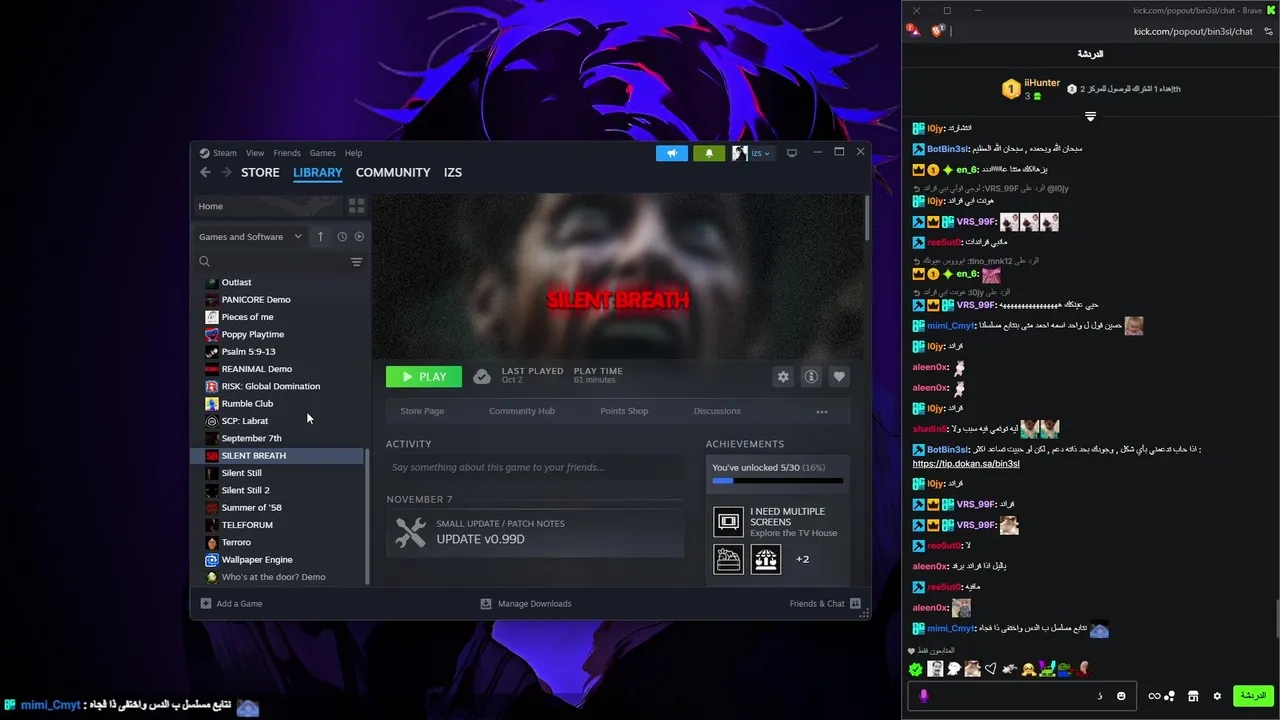
Task: Expand the Games and Software filter dropdown
Action: tap(250, 237)
